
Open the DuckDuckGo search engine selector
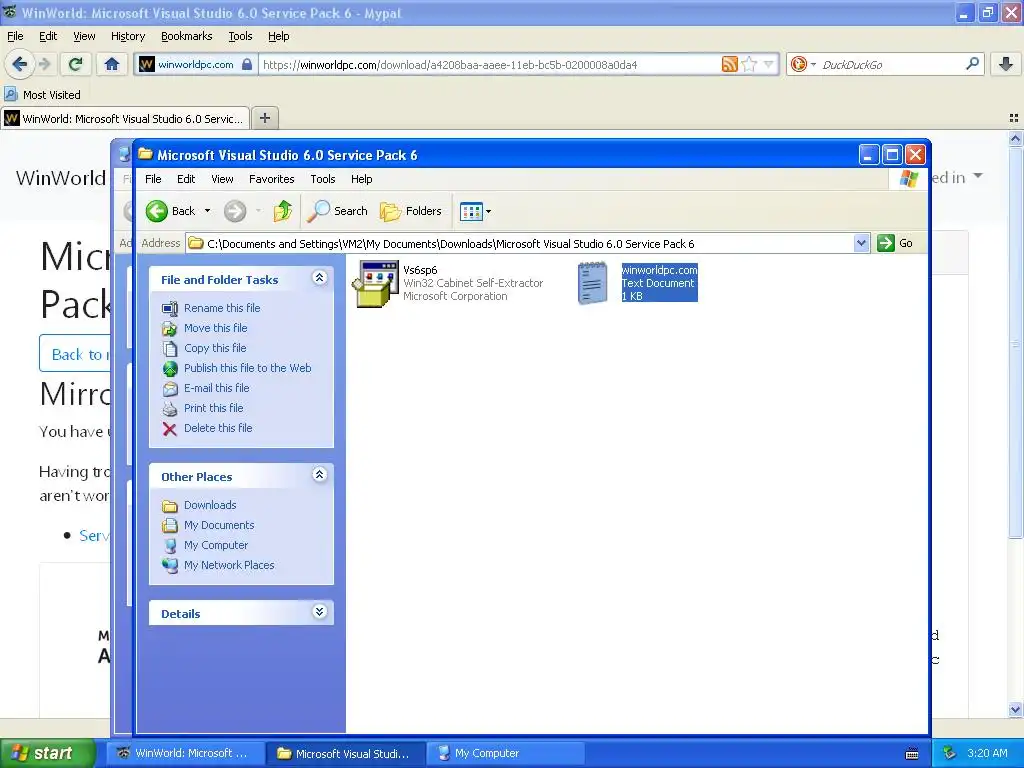[803, 64]
